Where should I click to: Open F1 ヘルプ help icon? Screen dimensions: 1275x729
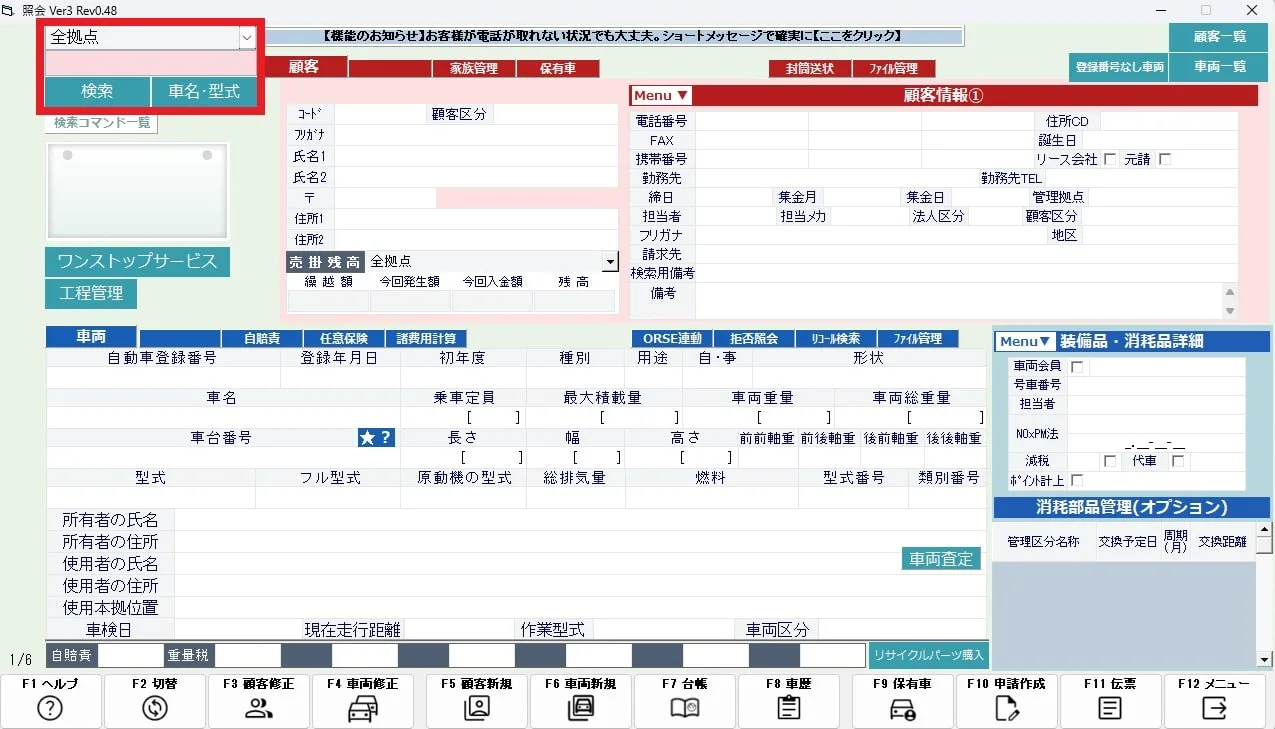[50, 708]
